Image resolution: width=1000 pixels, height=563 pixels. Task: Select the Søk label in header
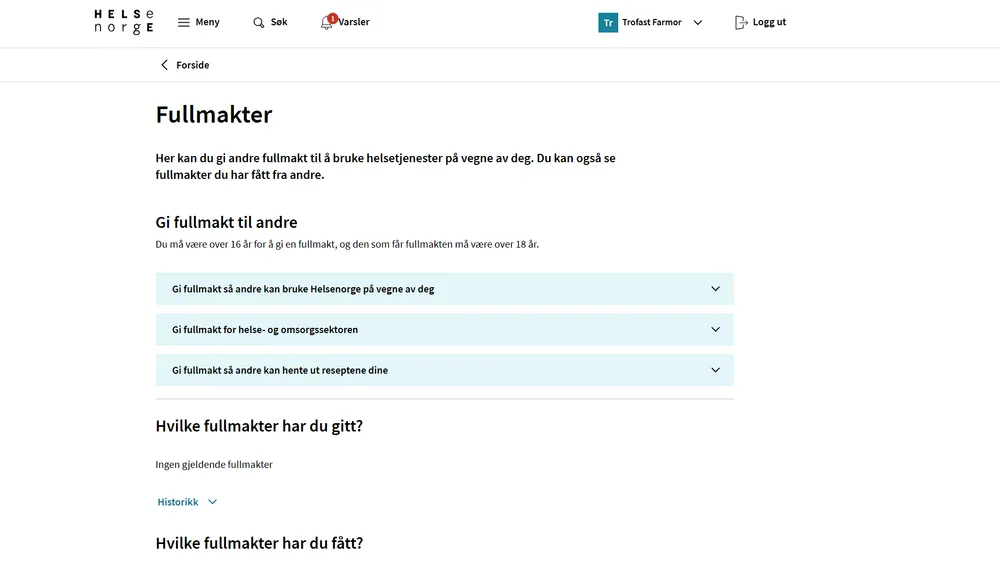pyautogui.click(x=279, y=22)
